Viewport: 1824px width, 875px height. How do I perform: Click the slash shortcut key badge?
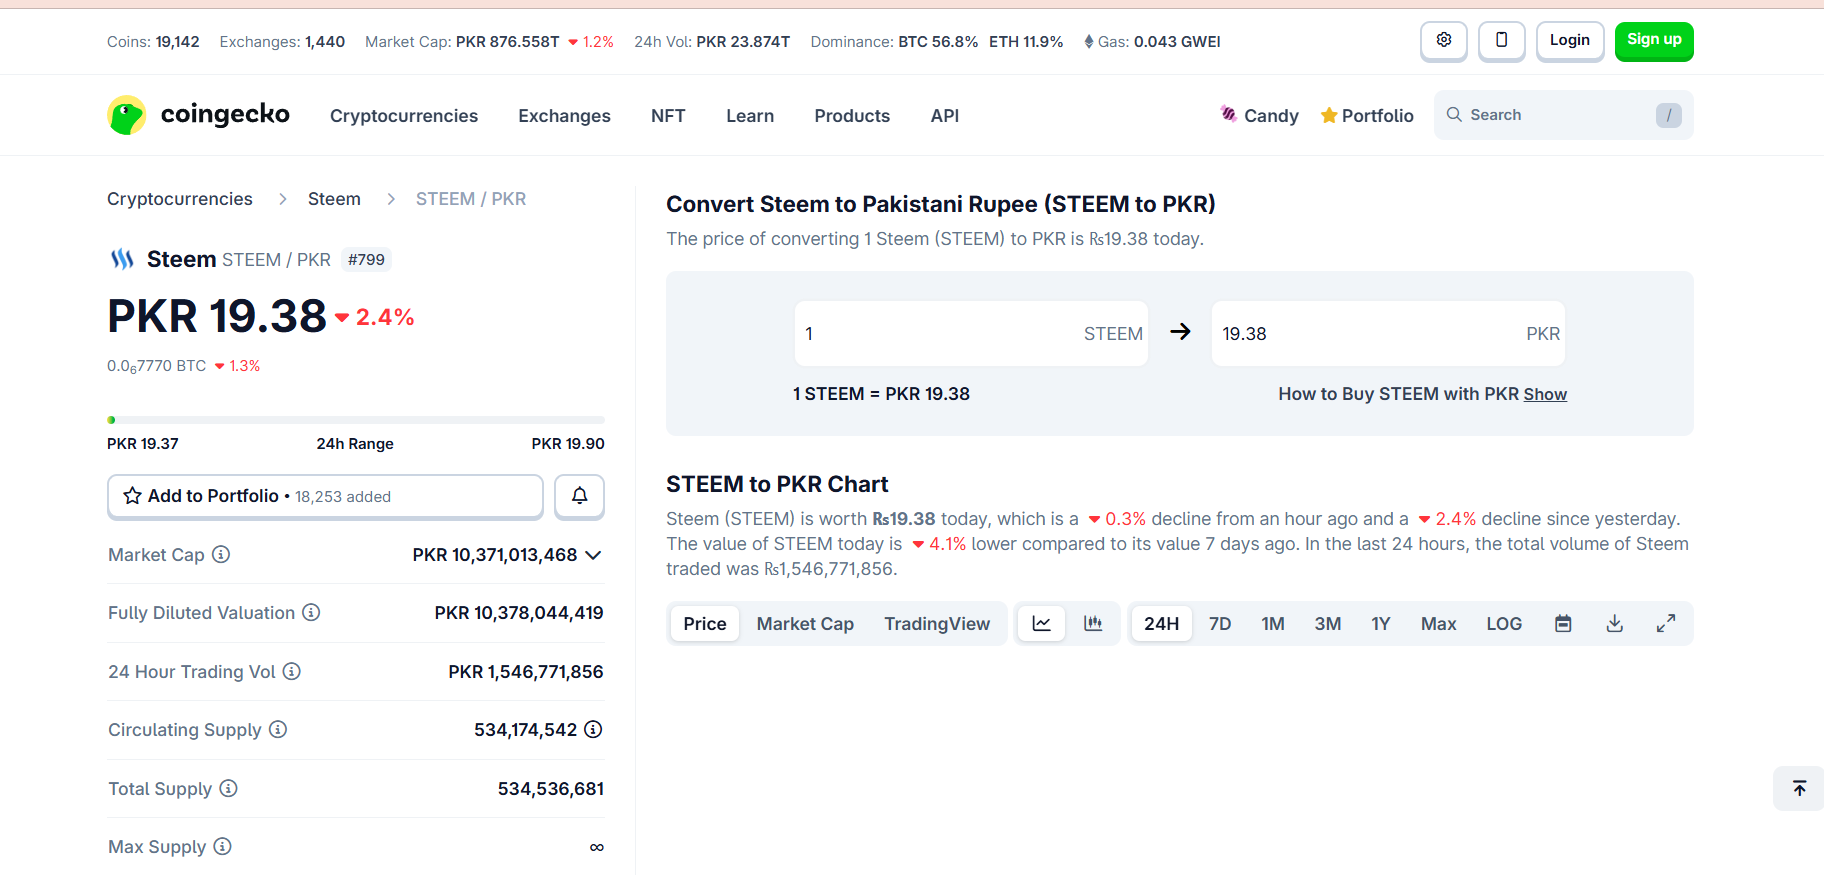(x=1668, y=115)
